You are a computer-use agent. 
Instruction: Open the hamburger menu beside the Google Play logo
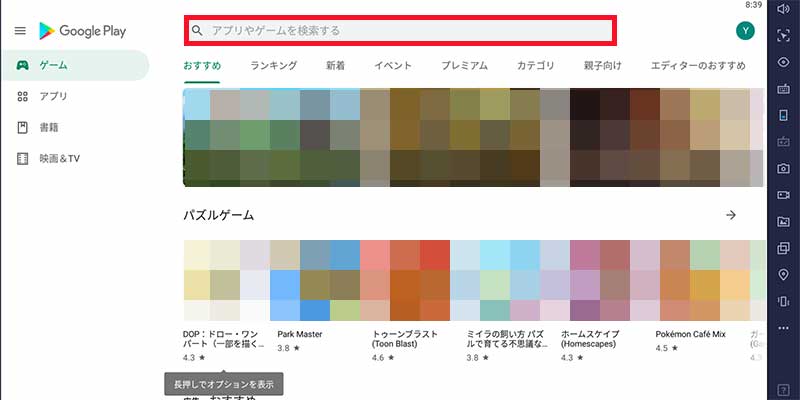(x=20, y=31)
